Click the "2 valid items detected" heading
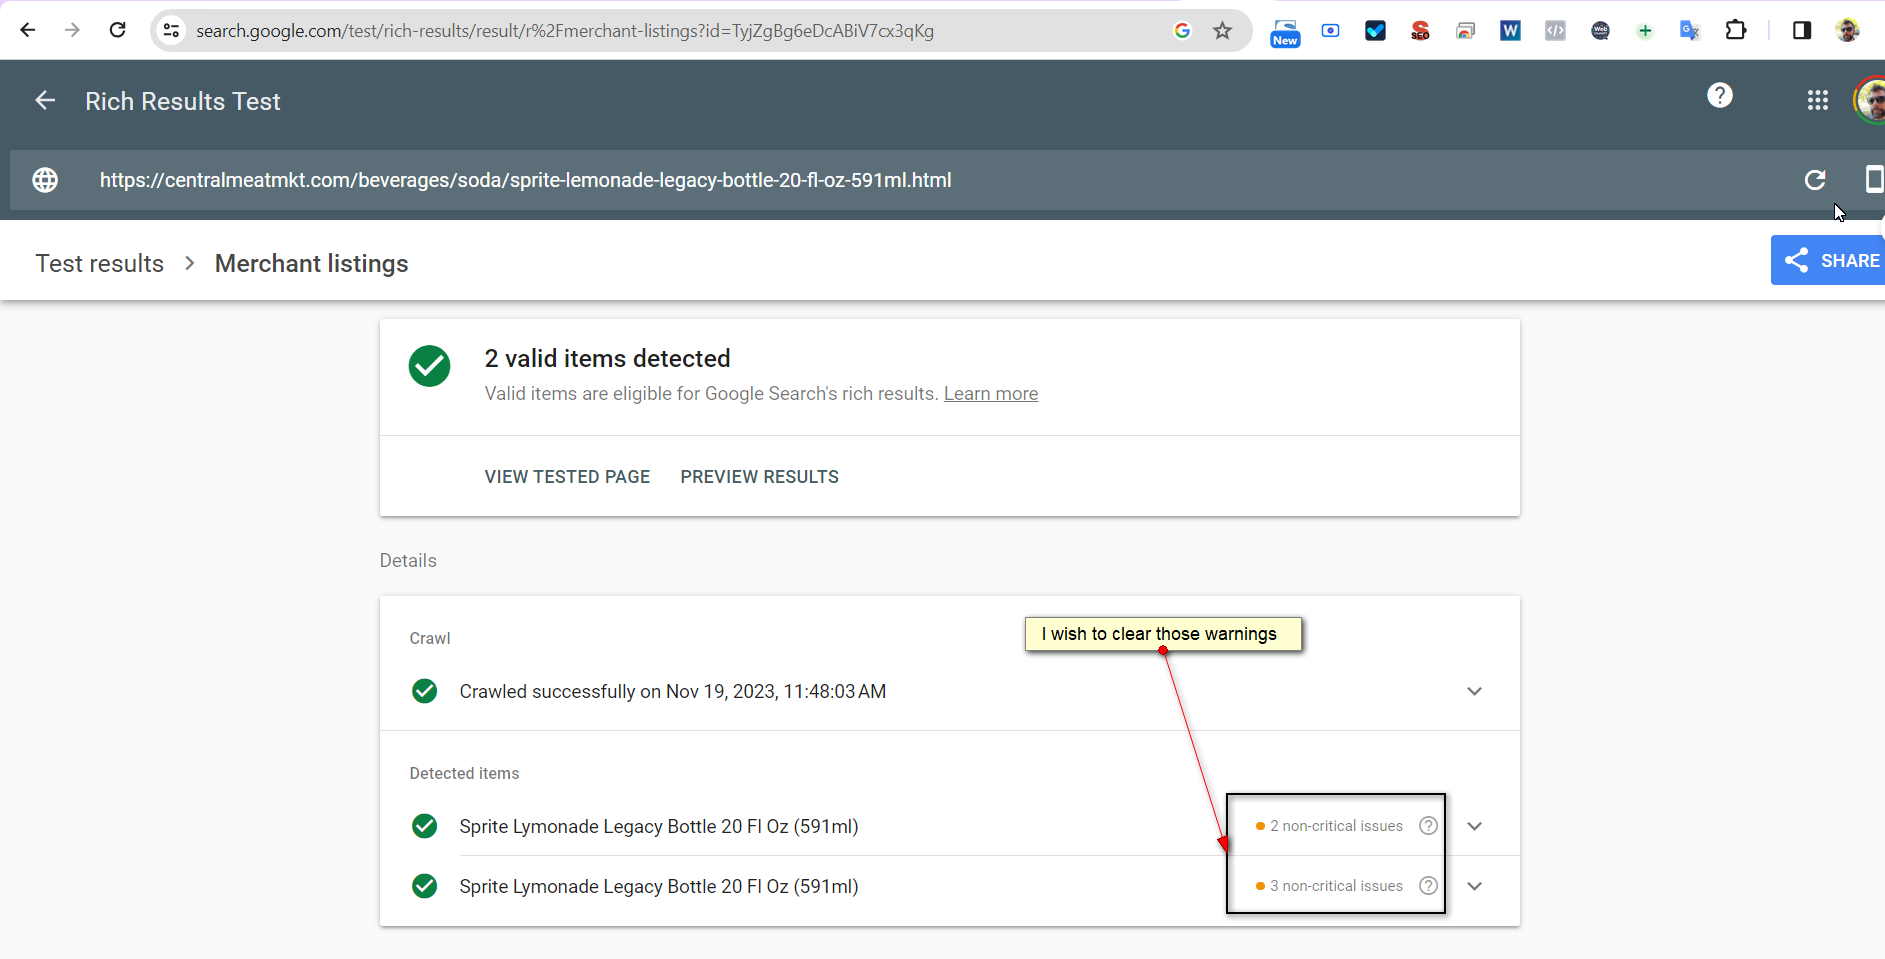The height and width of the screenshot is (959, 1885). point(608,358)
